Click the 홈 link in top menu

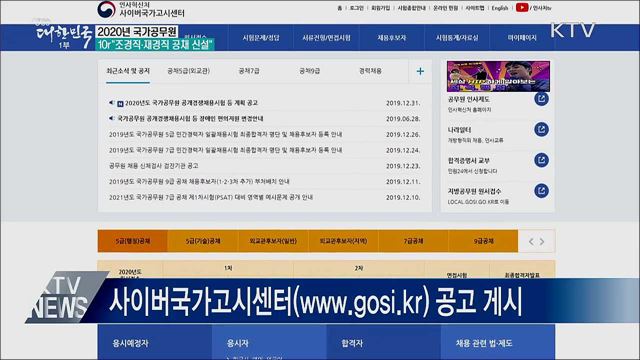tap(340, 8)
